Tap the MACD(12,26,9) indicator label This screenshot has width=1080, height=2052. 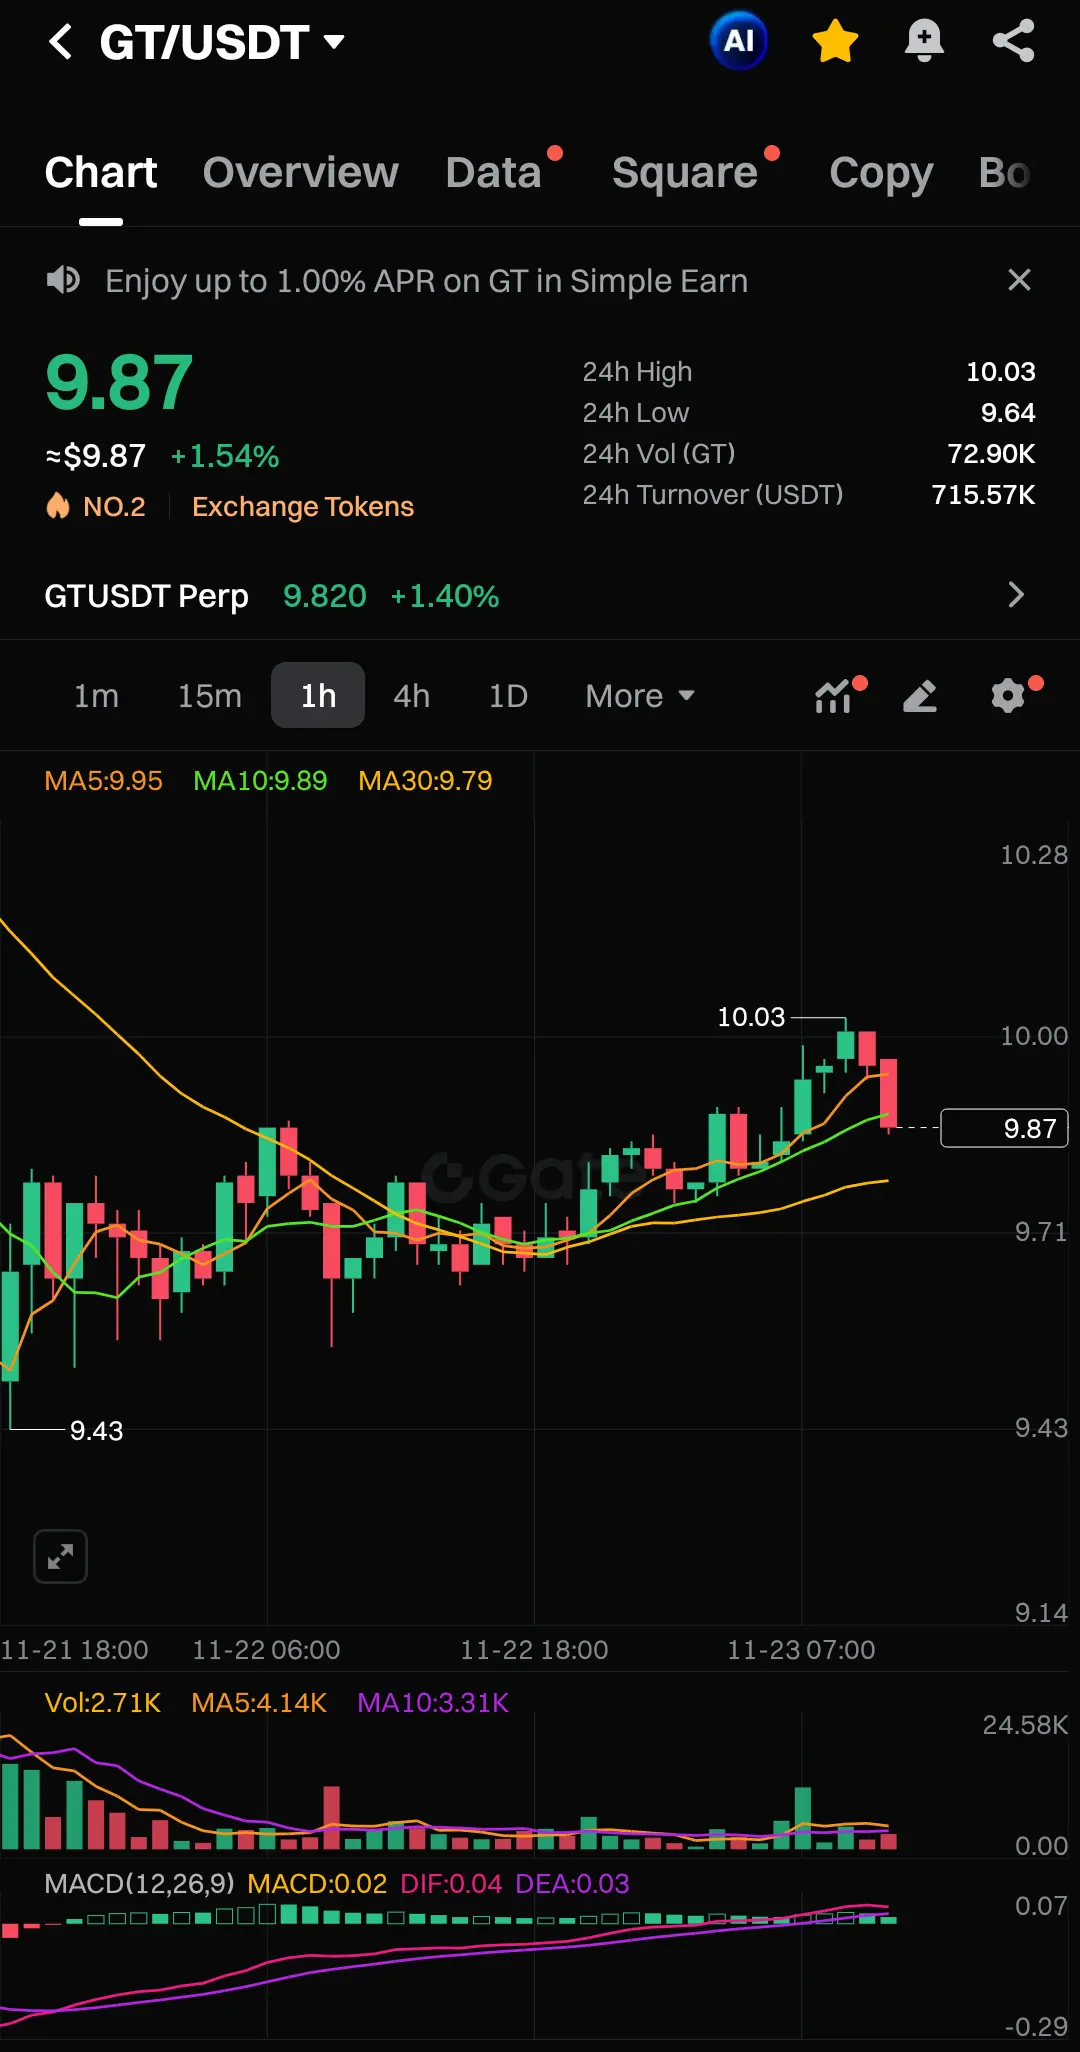pos(139,1884)
